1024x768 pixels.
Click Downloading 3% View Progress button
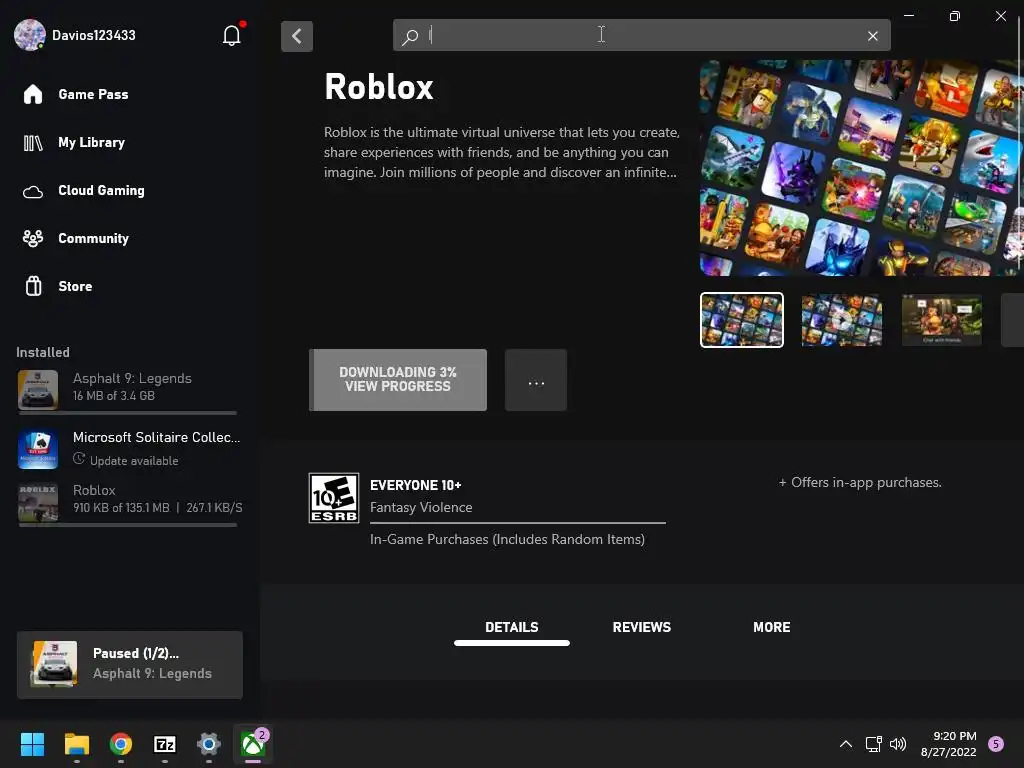398,379
